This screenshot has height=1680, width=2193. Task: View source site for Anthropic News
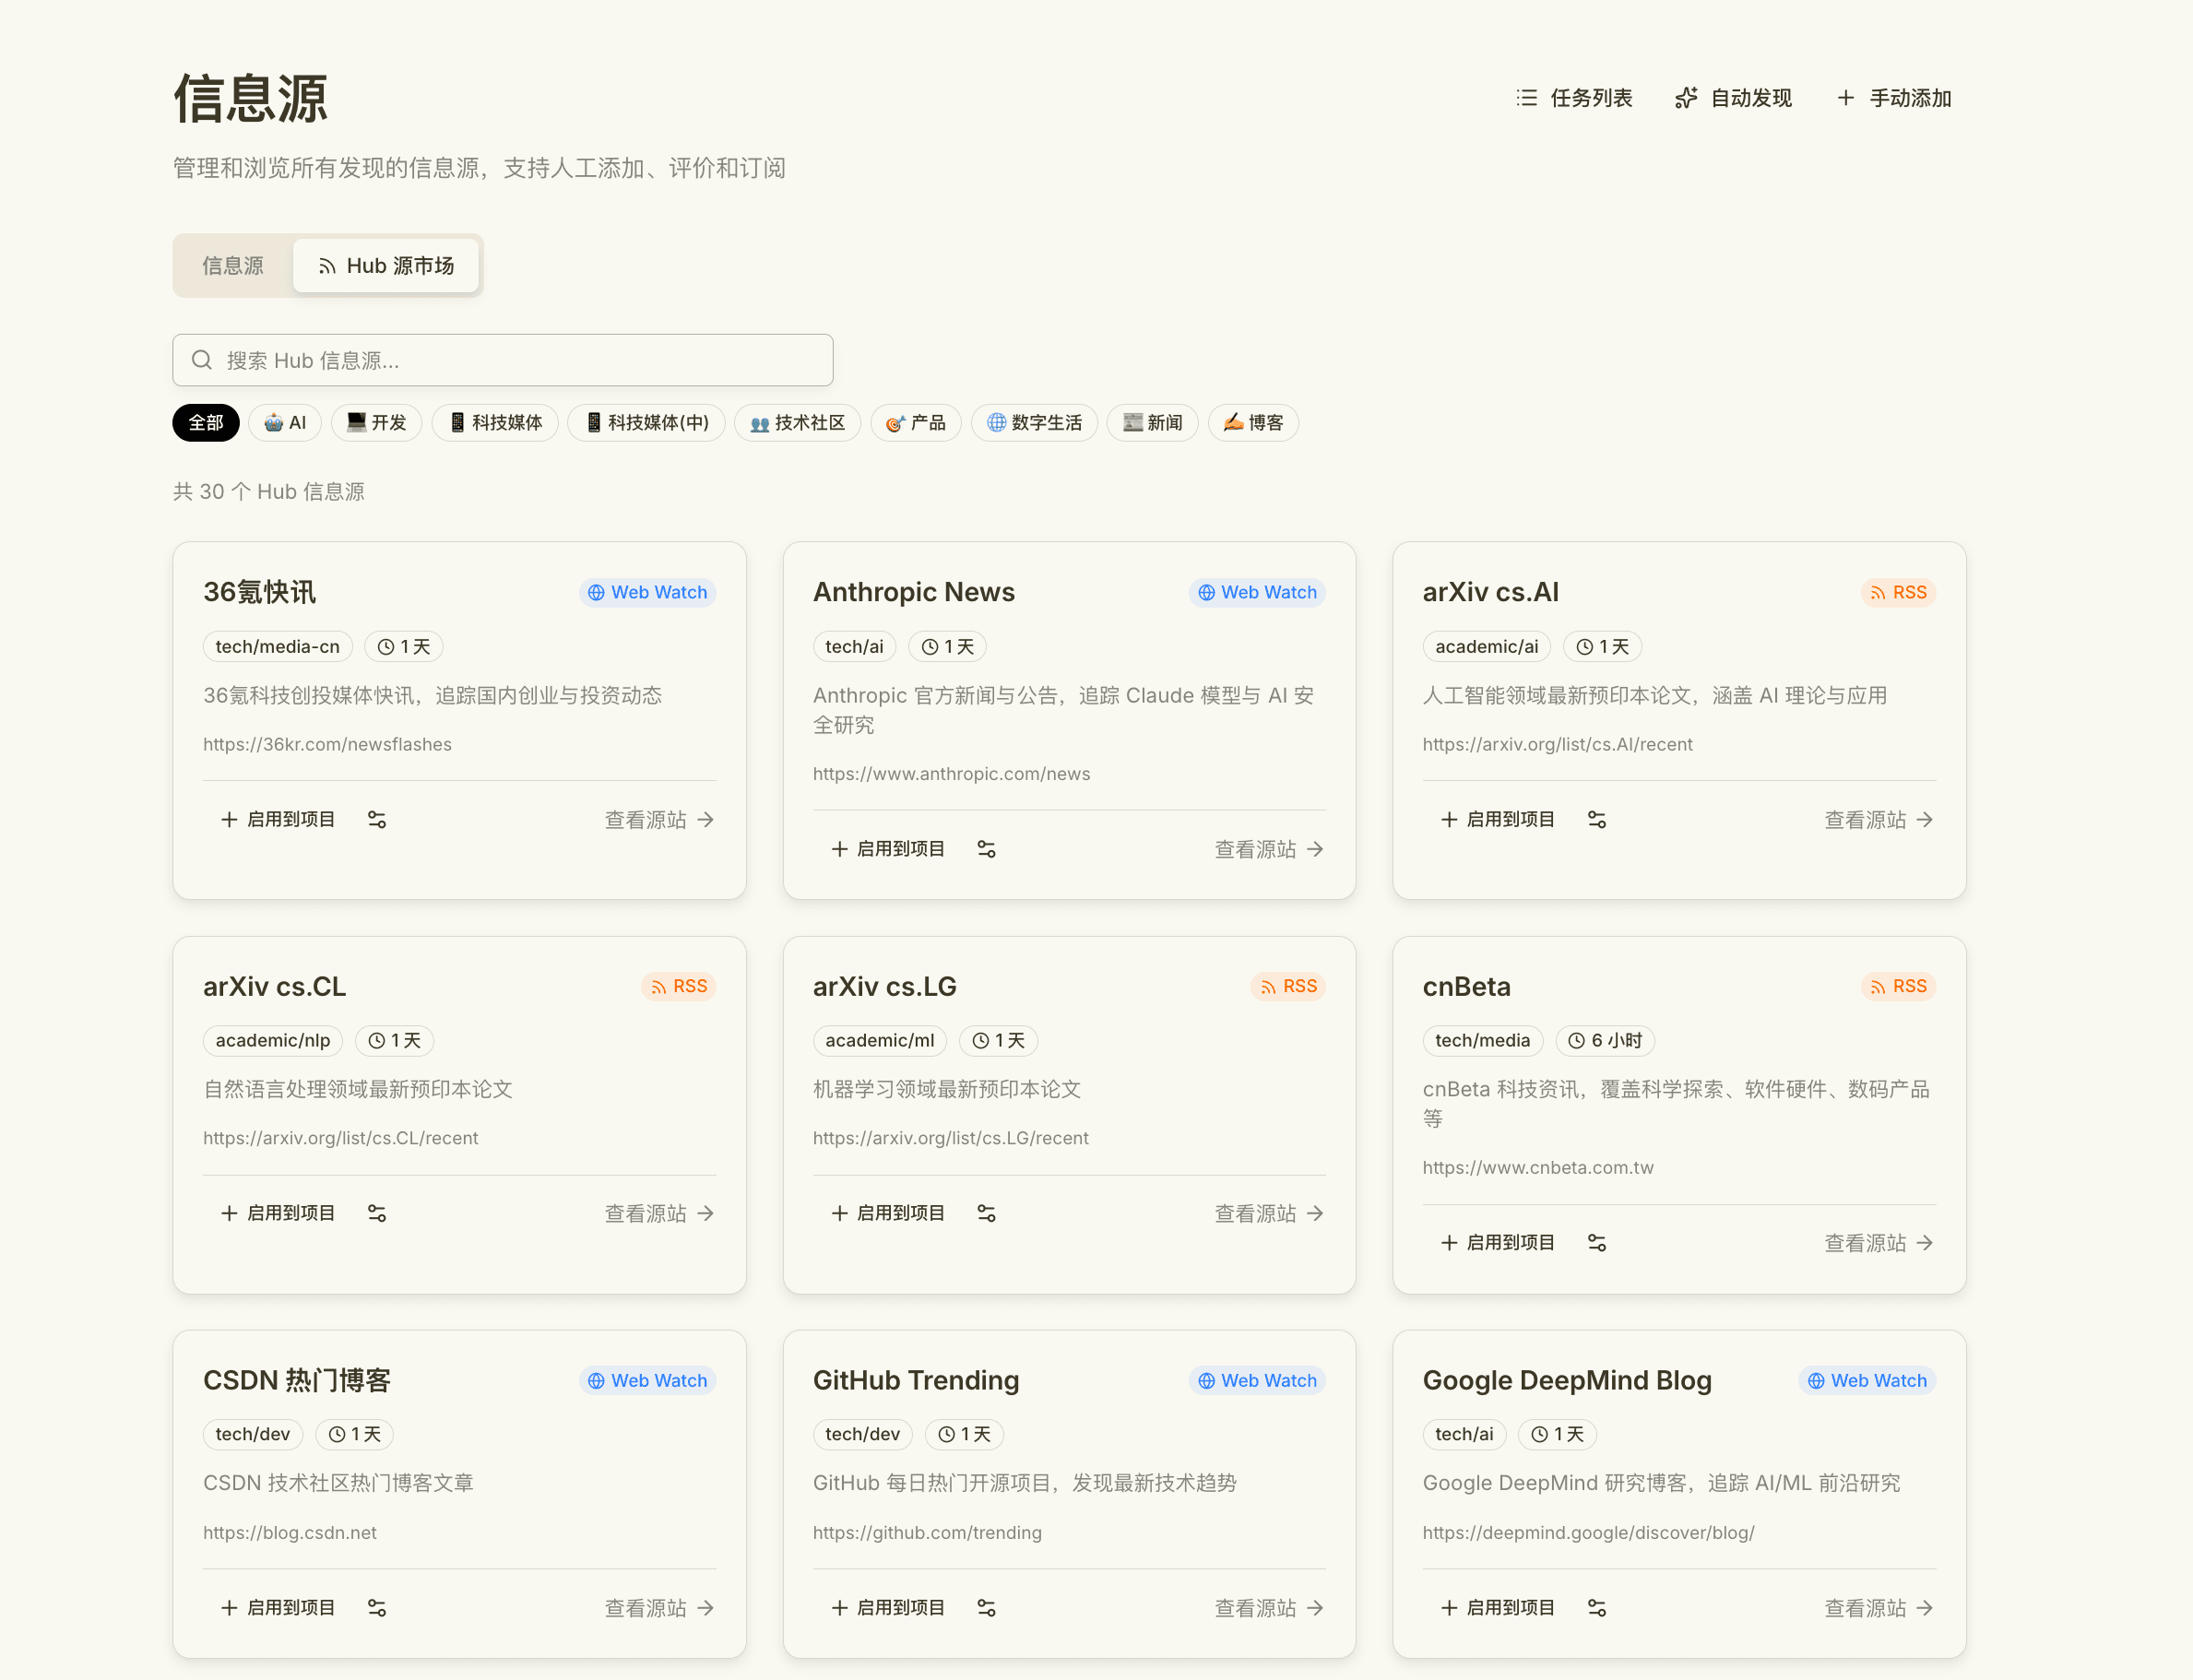[x=1270, y=849]
